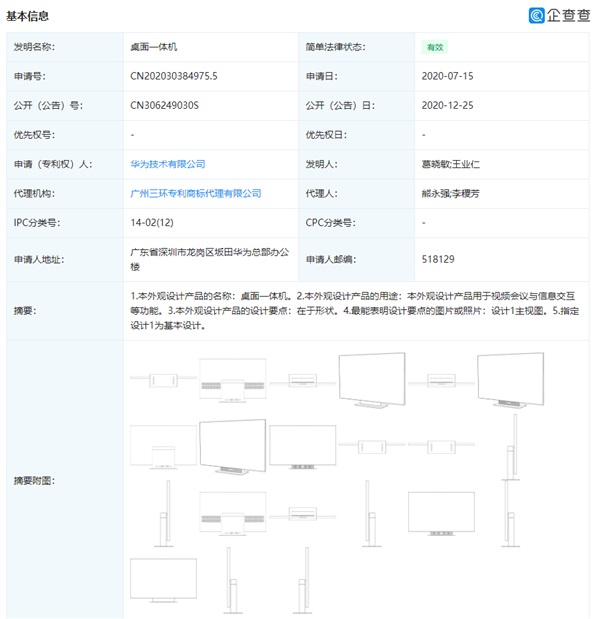Open 广州三环专利商标代理有限公司 agency link
The height and width of the screenshot is (619, 600).
195,193
